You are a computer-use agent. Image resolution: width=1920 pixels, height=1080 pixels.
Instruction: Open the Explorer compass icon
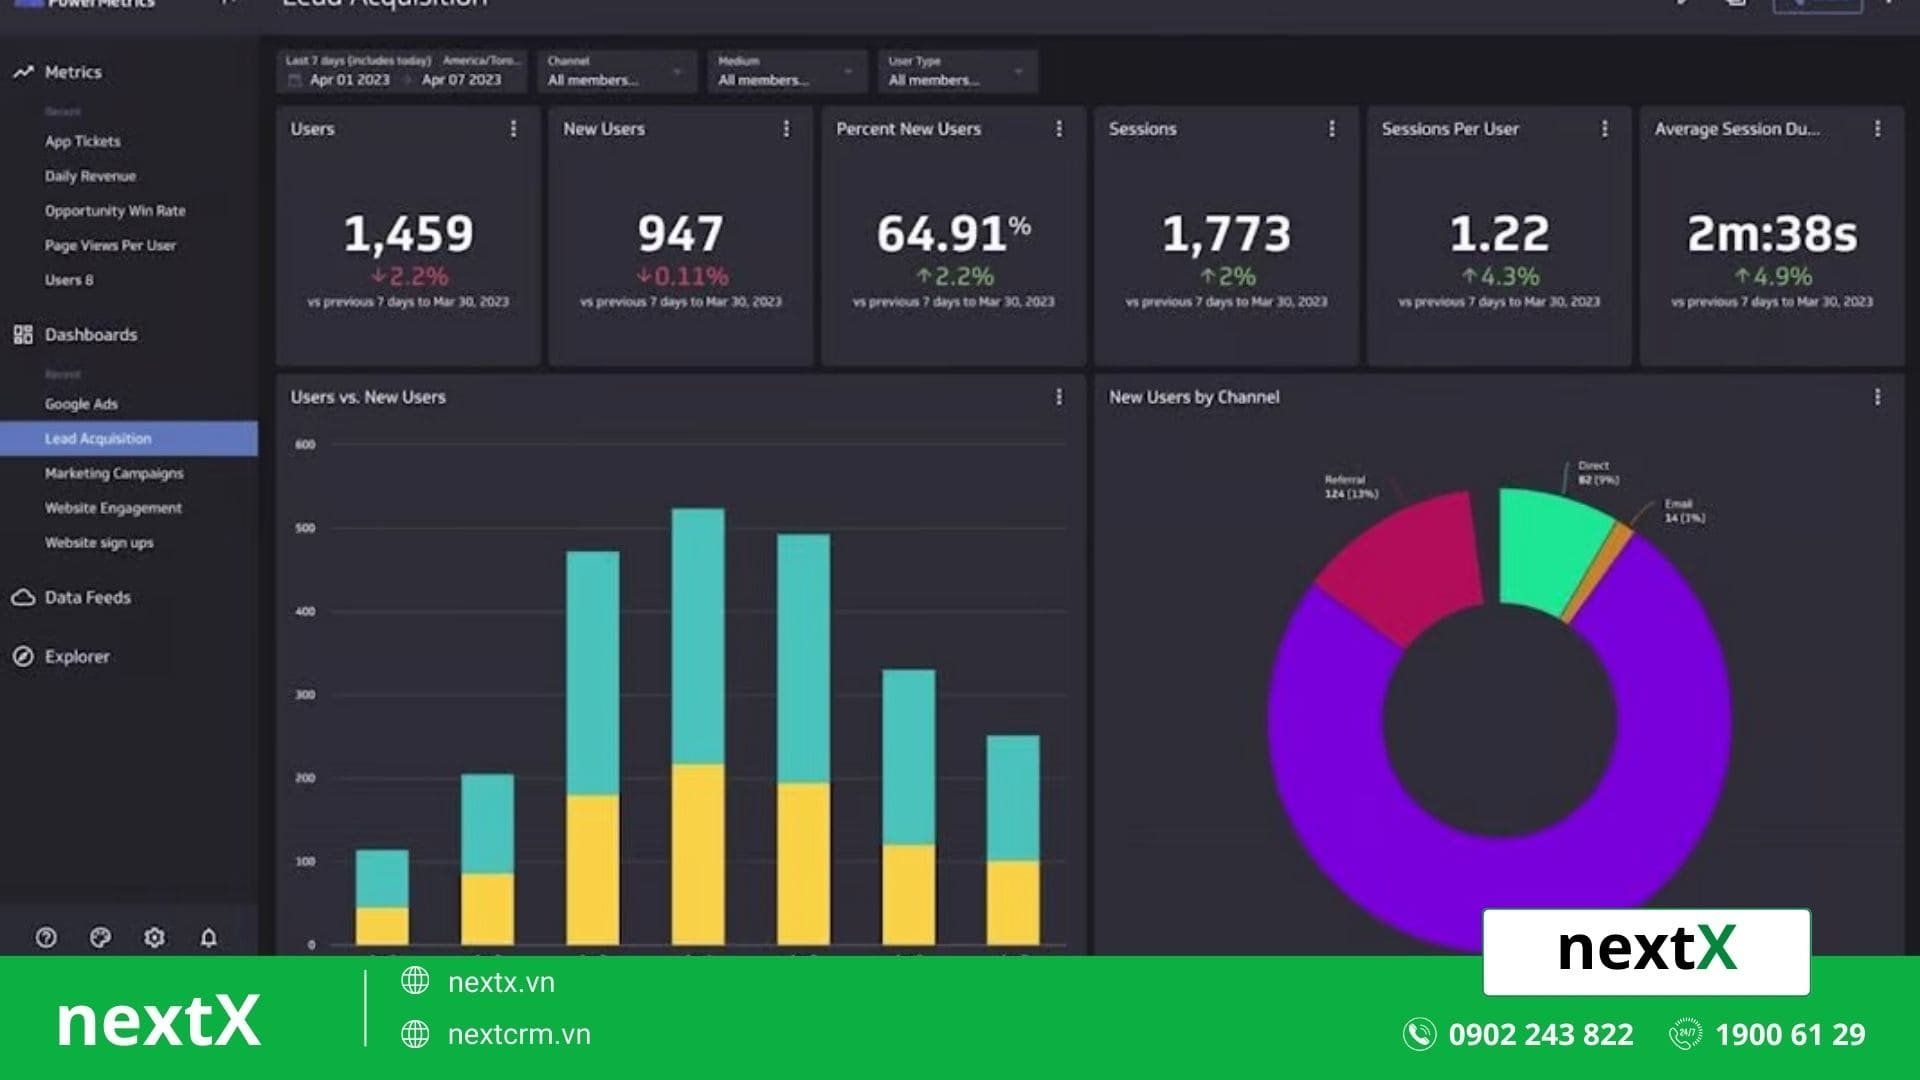click(x=22, y=656)
